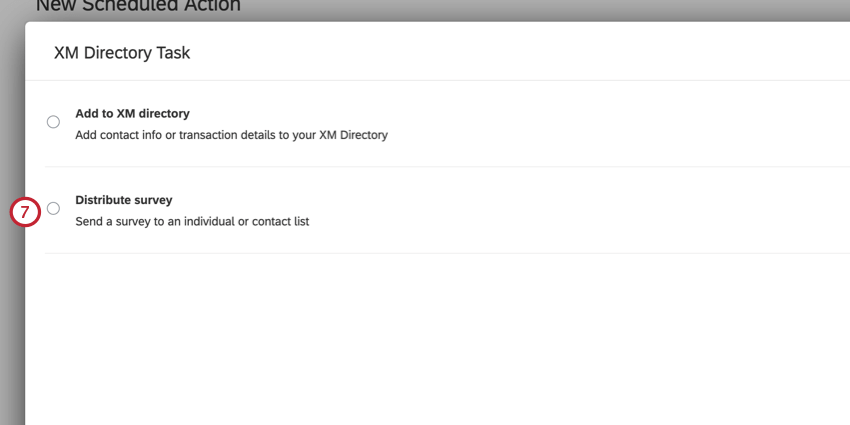This screenshot has width=850, height=425.
Task: Choose the Distribute survey radio button
Action: (53, 208)
